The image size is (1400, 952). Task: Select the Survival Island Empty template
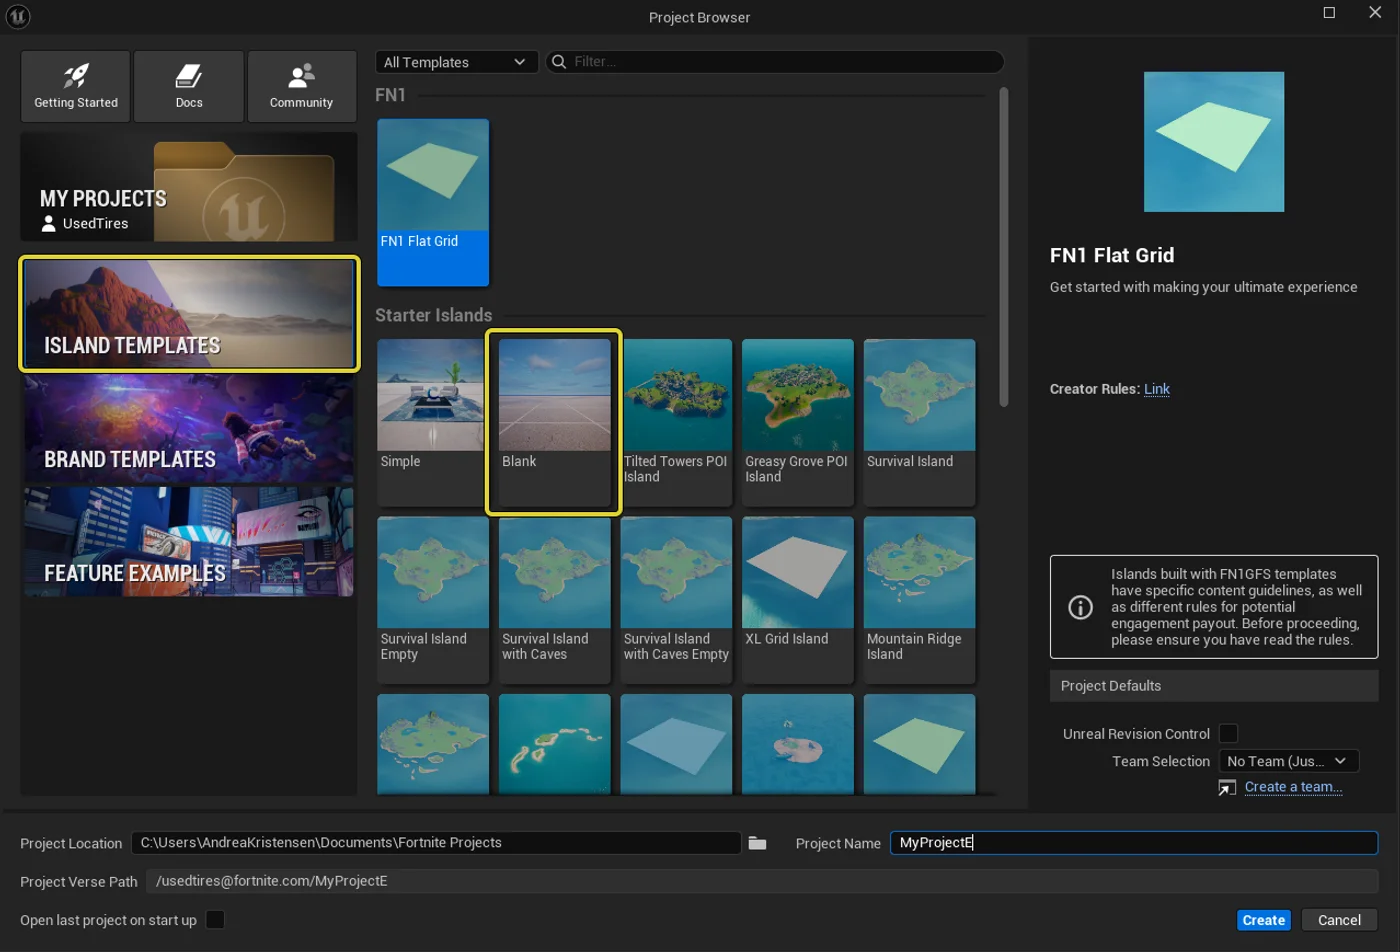[x=433, y=600]
